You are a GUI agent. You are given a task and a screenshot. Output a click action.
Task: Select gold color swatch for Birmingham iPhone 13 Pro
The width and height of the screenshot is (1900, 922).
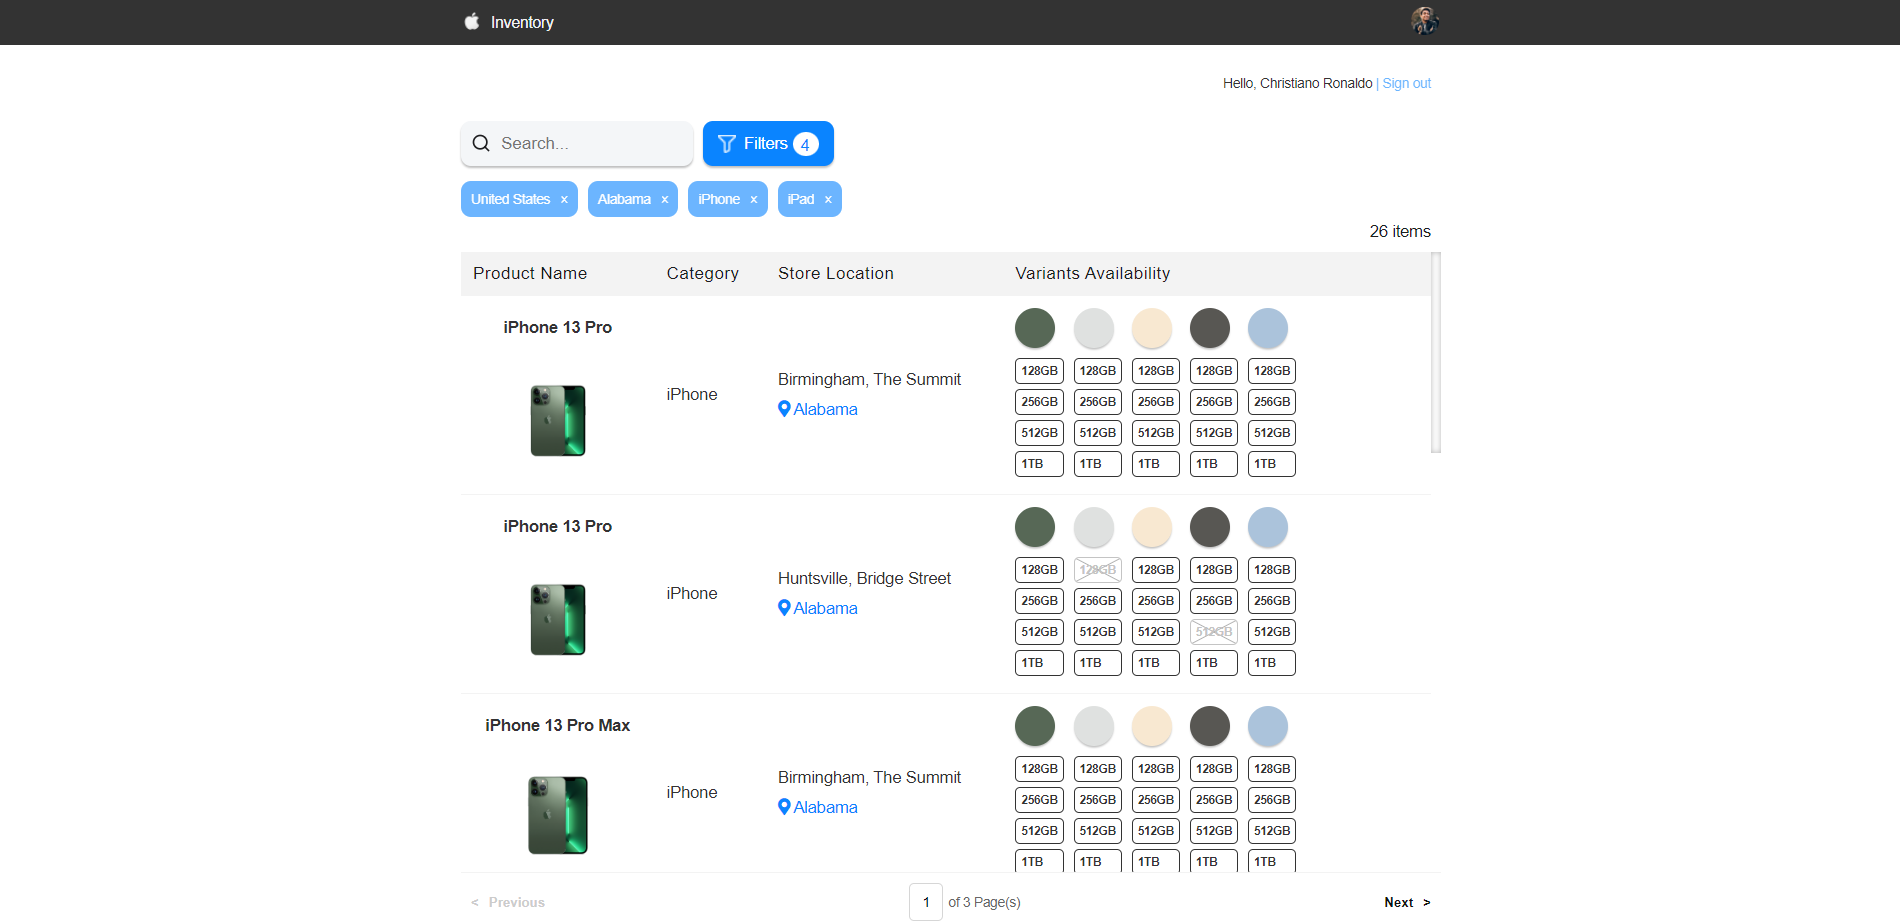click(1151, 328)
